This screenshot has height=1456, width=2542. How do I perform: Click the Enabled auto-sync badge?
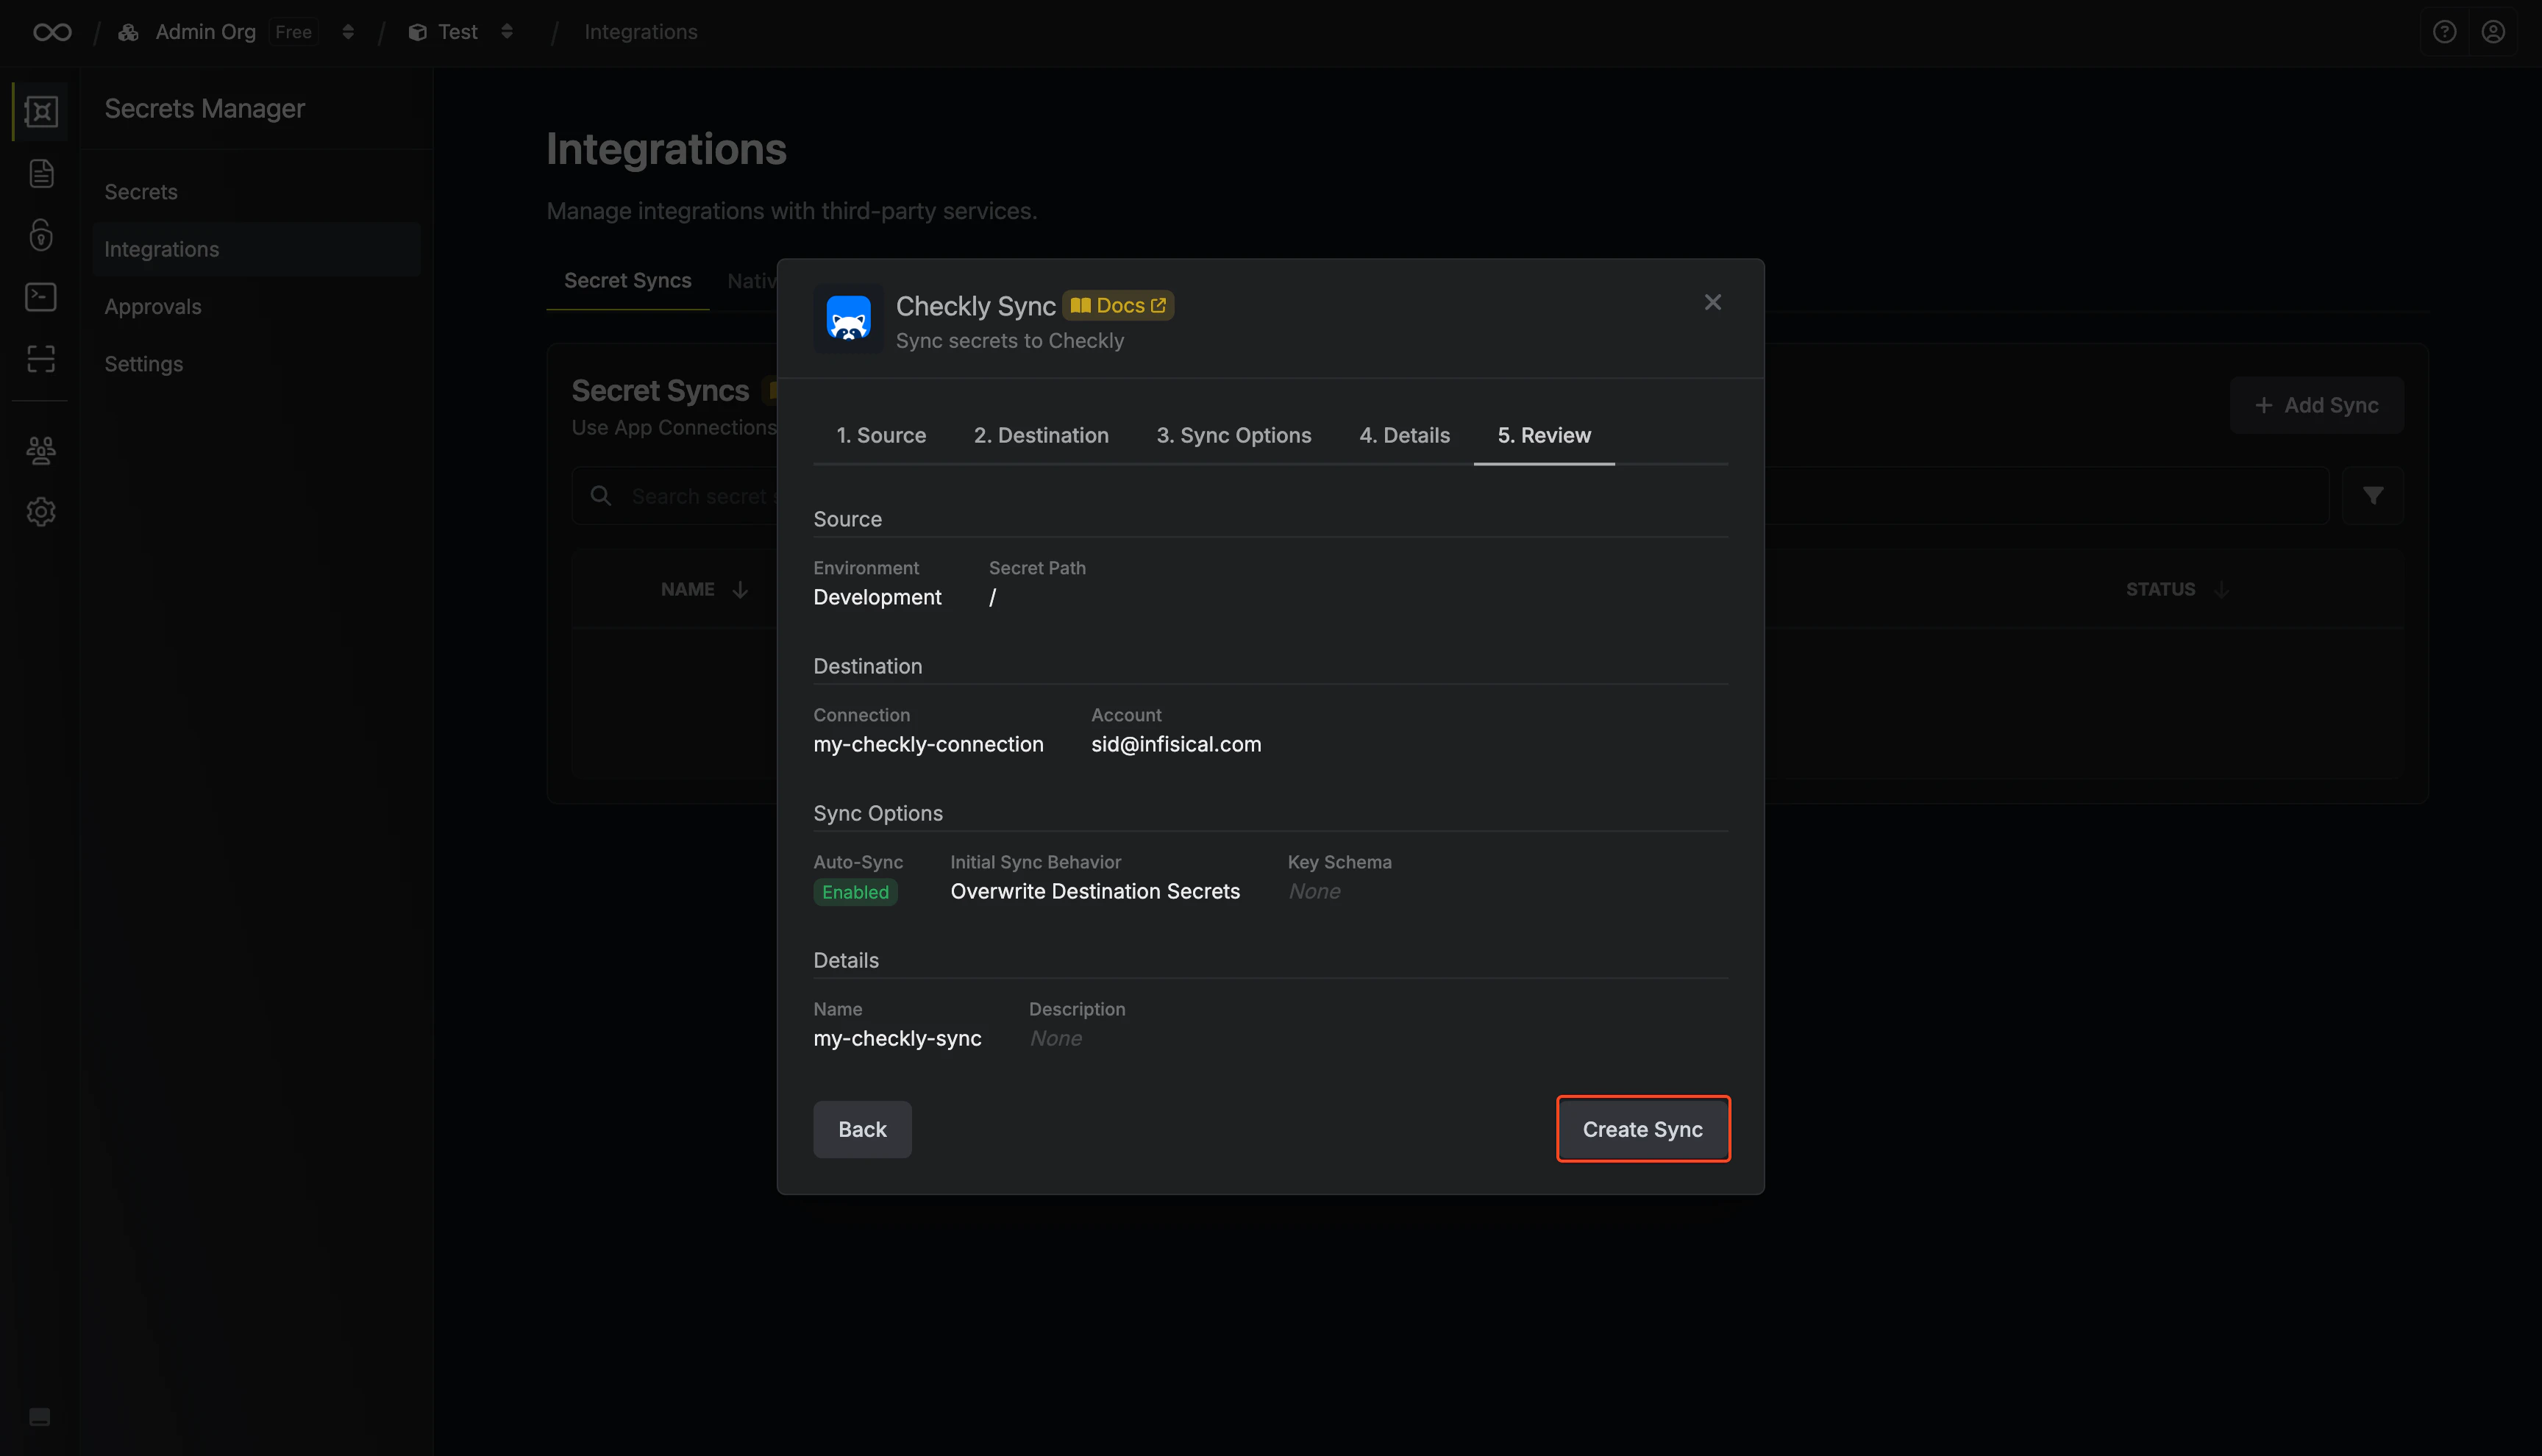point(855,892)
